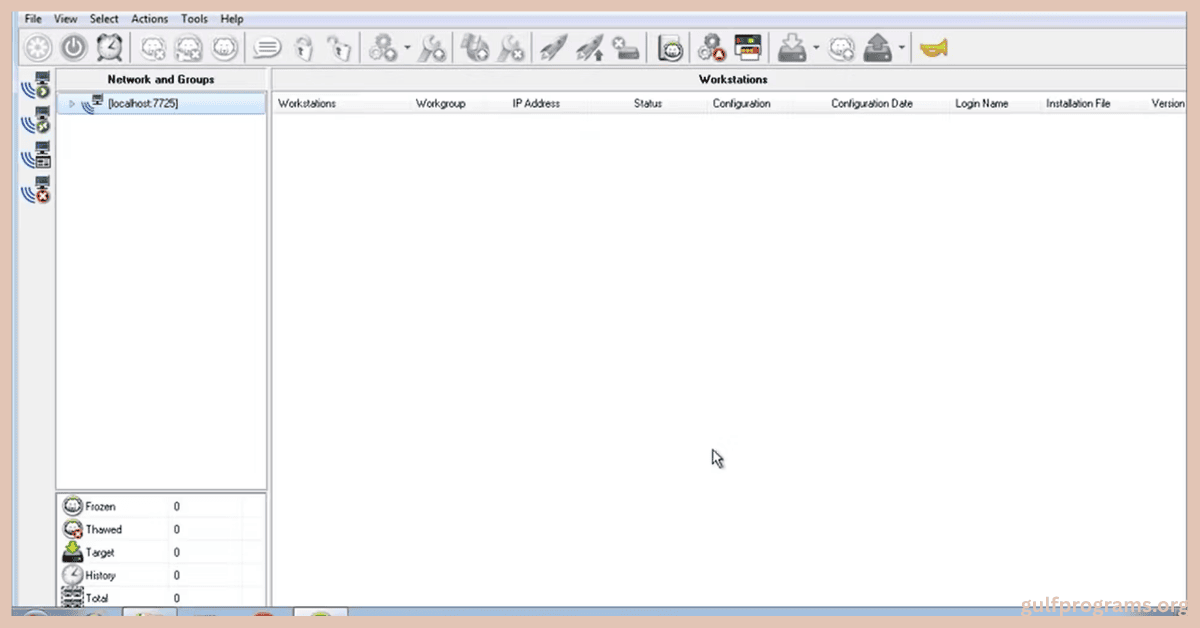Screen dimensions: 1200x628
Task: Open dropdown arrow beside upload tray icon
Action: 902,48
